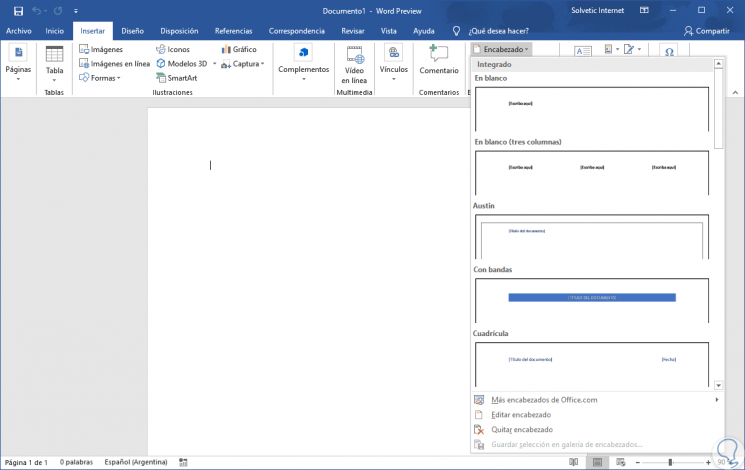
Task: Pick the Cuadrícula header thumbnail
Action: 592,364
